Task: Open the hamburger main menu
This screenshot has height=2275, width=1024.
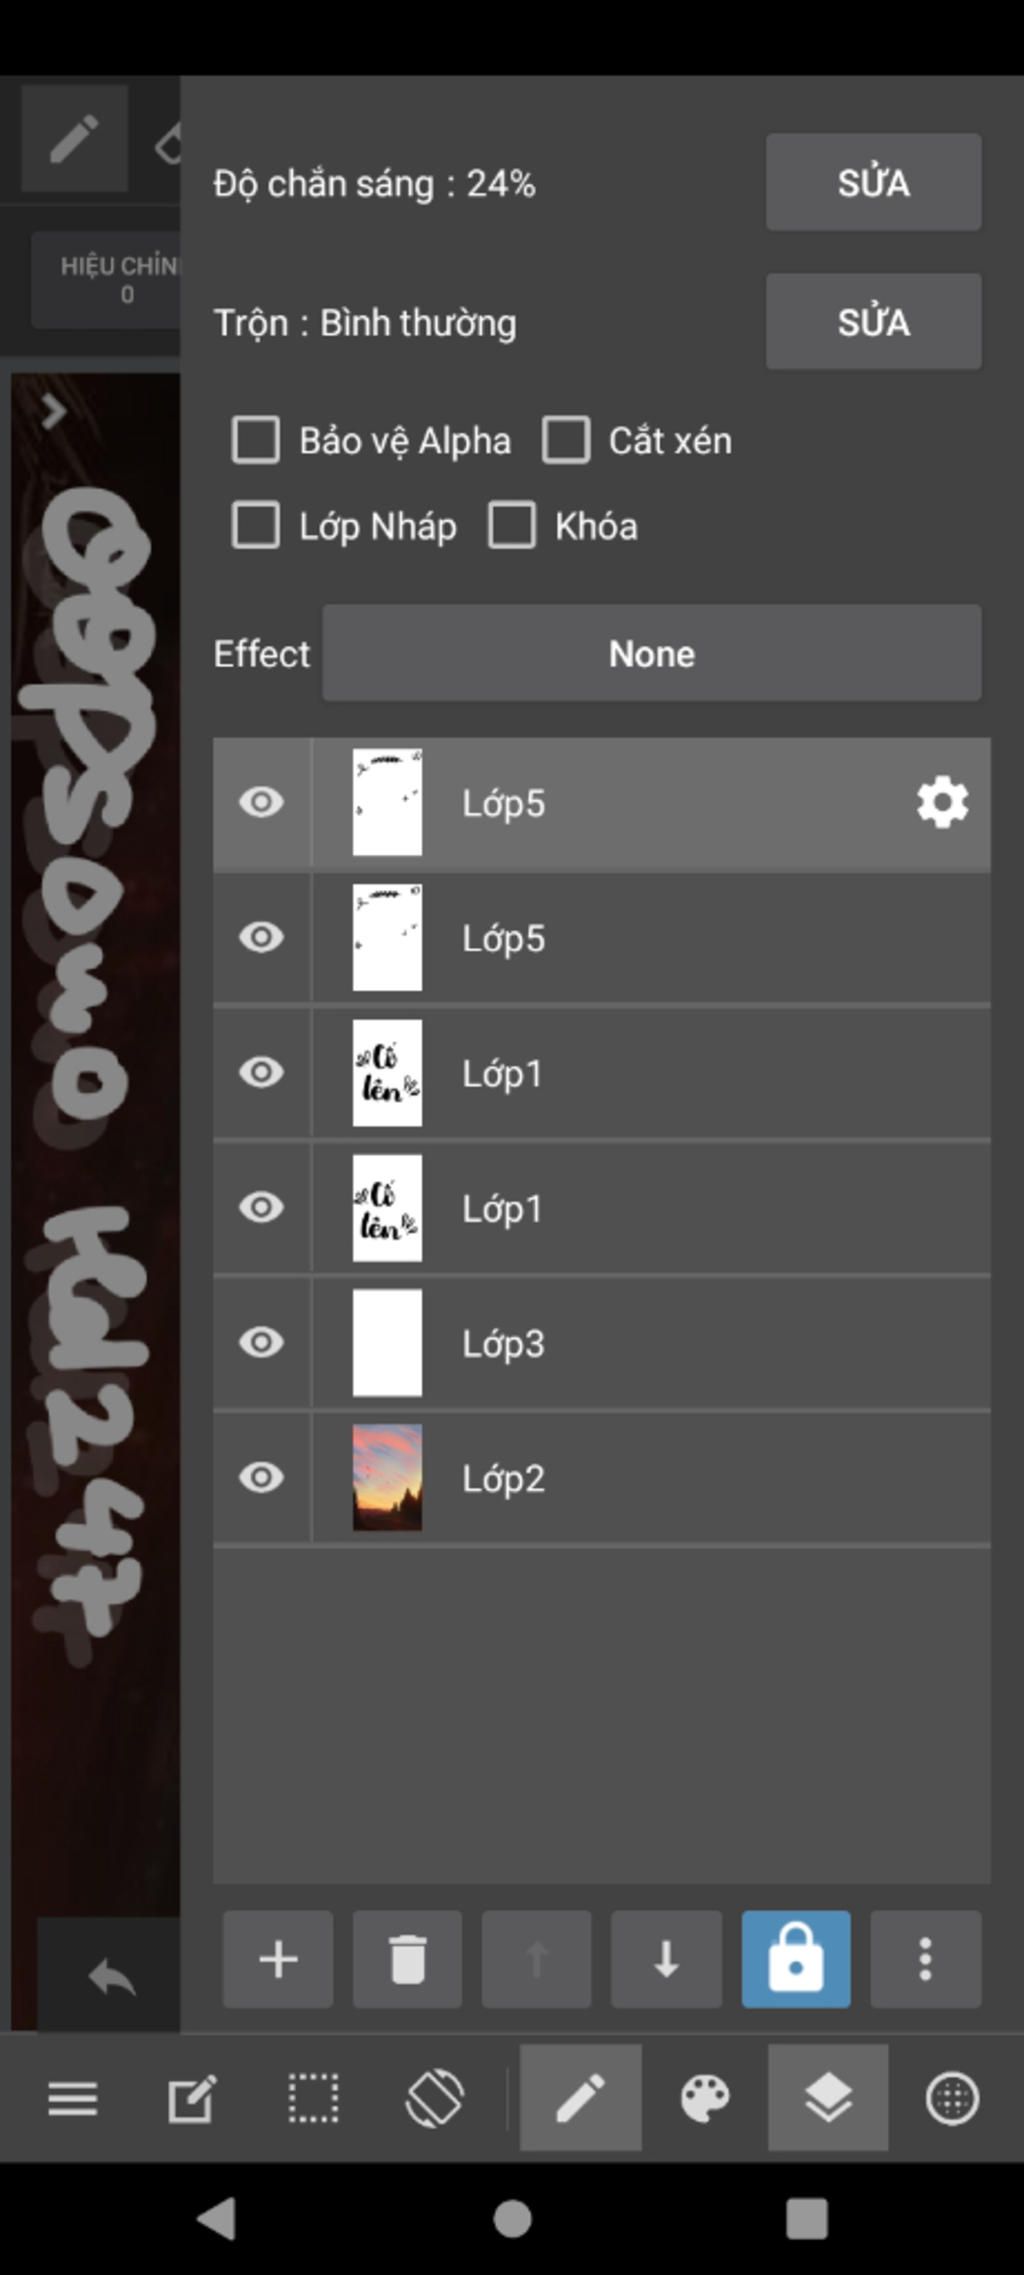Action: (73, 2098)
